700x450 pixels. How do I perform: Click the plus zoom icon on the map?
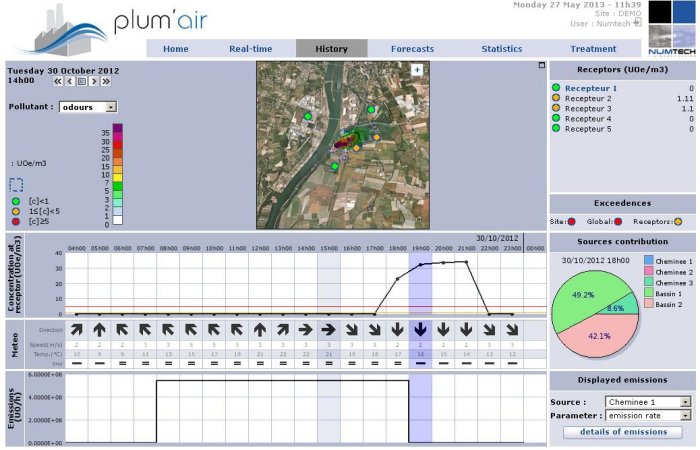click(x=417, y=69)
